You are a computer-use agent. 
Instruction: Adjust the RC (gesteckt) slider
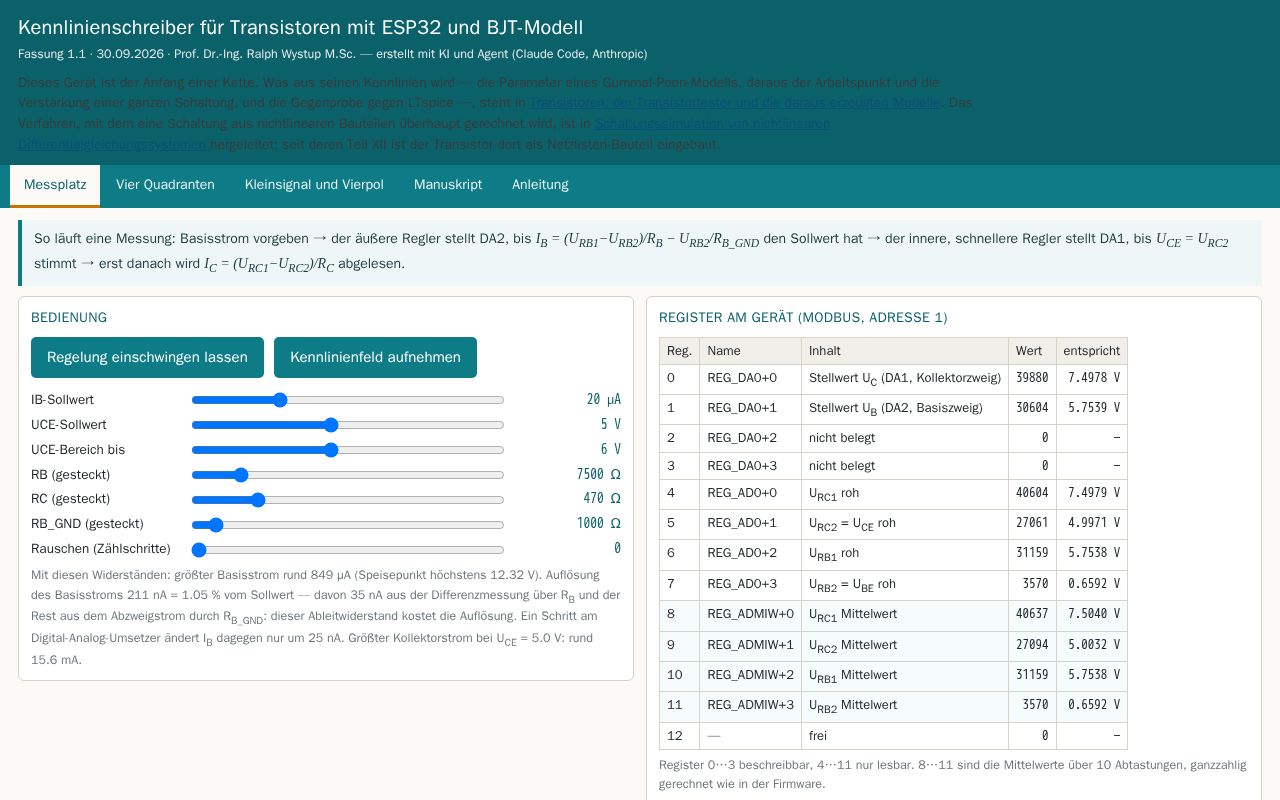348,499
